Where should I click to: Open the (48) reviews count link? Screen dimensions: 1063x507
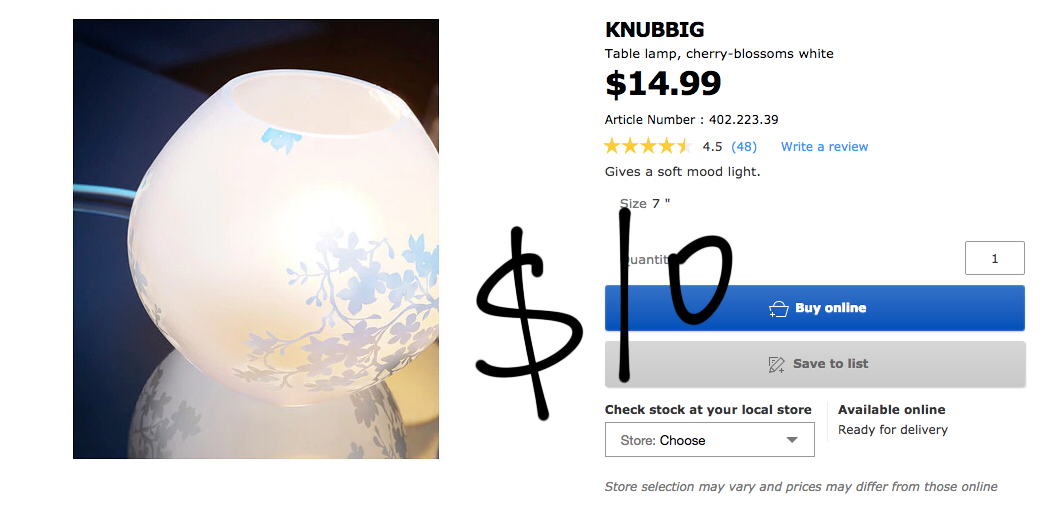(x=744, y=146)
